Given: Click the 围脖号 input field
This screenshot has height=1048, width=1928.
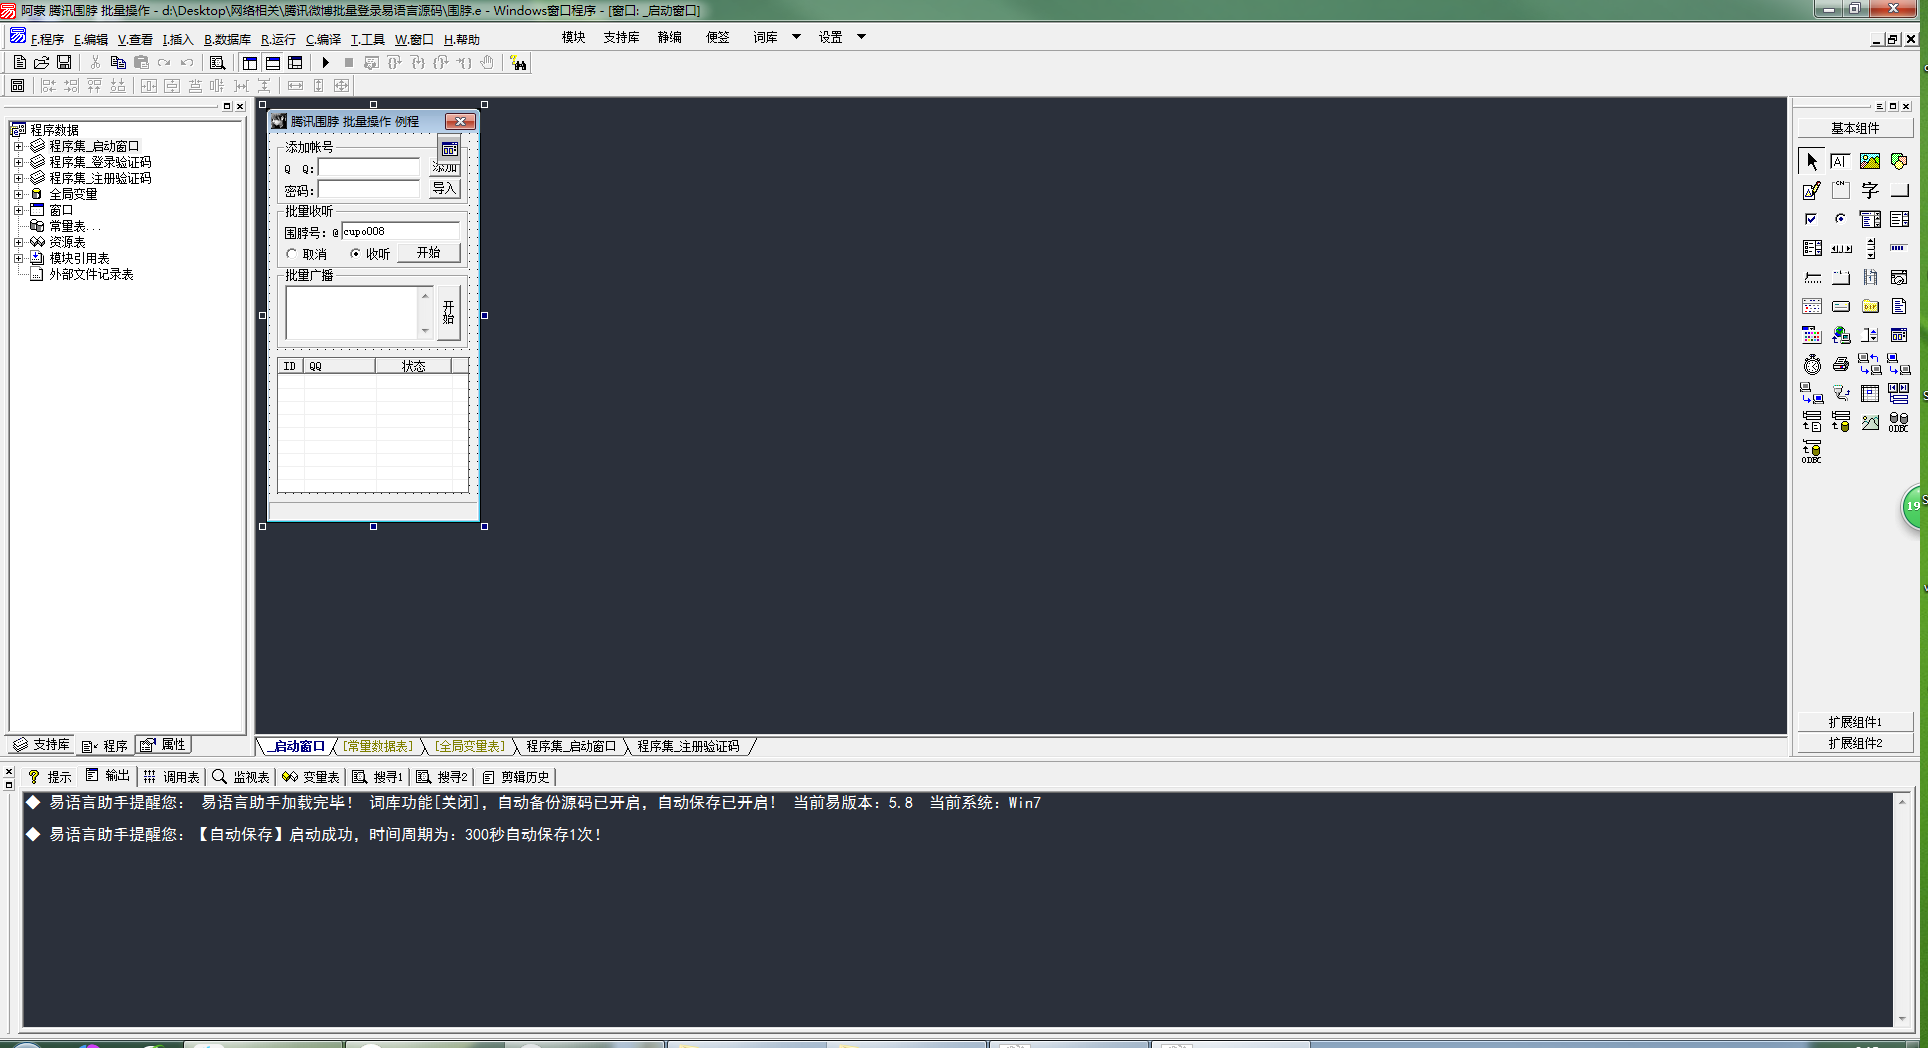Looking at the screenshot, I should [400, 231].
